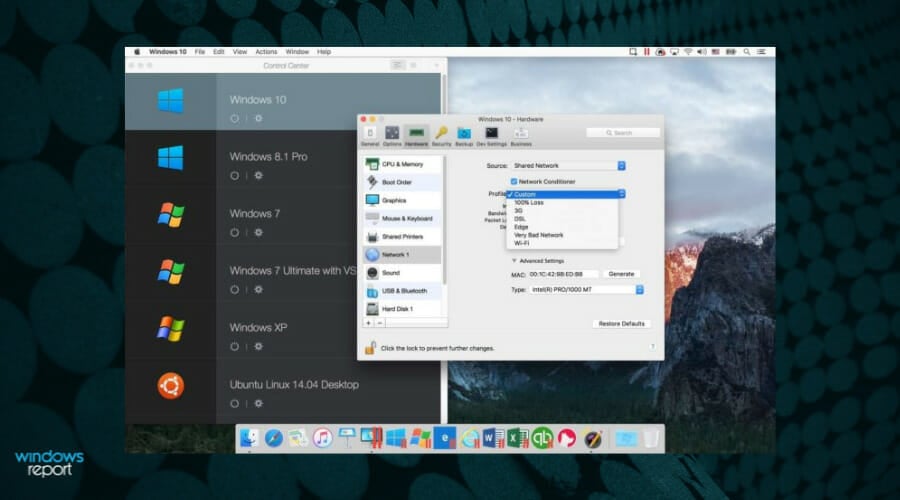Click power button for Windows 8.1 Pro
Image resolution: width=900 pixels, height=500 pixels.
click(x=234, y=176)
